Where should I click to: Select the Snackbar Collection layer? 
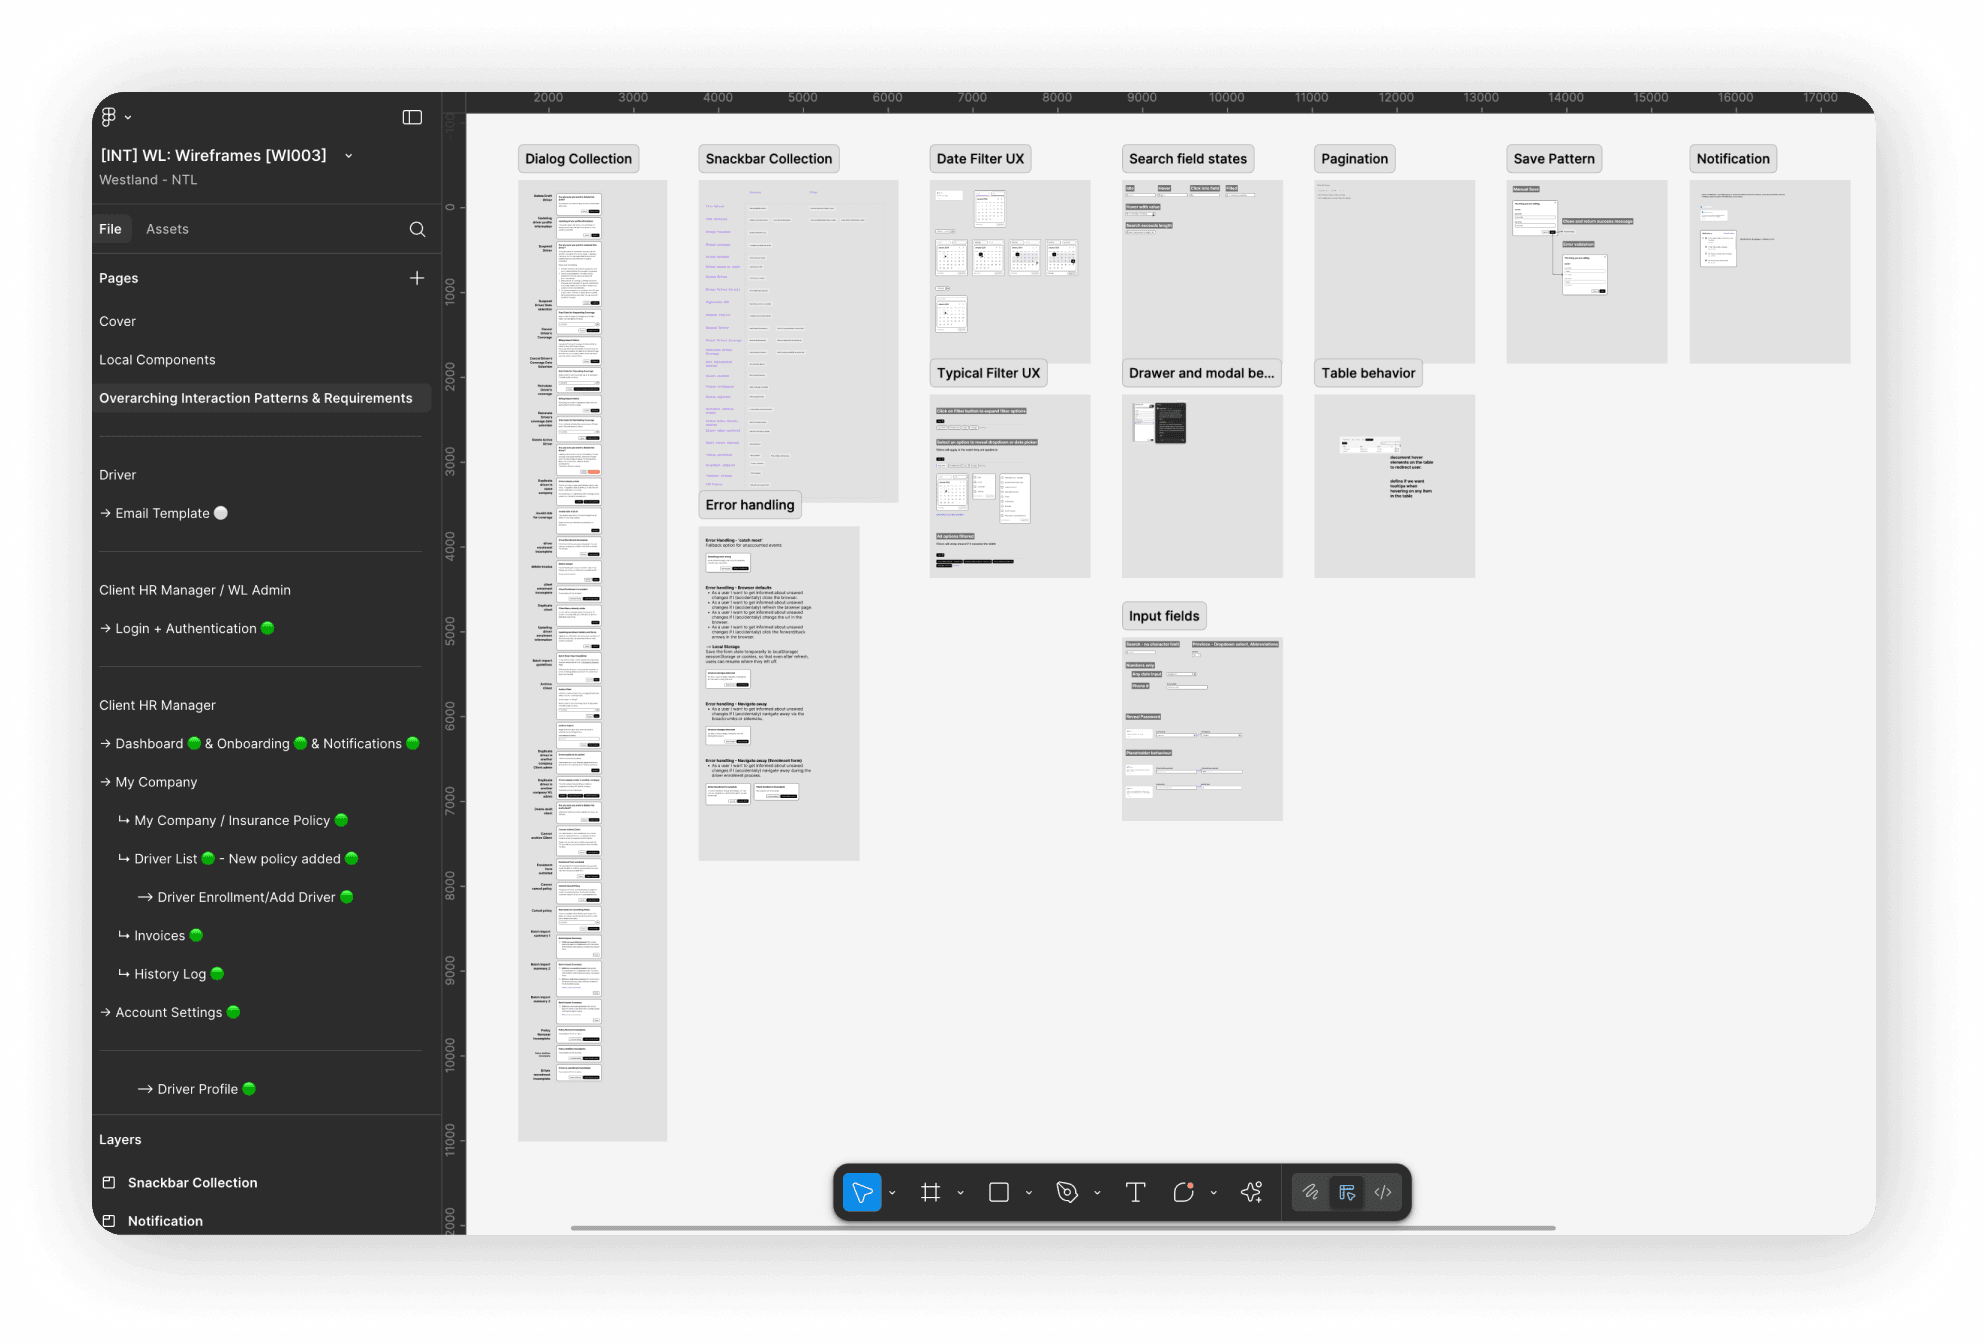click(192, 1183)
